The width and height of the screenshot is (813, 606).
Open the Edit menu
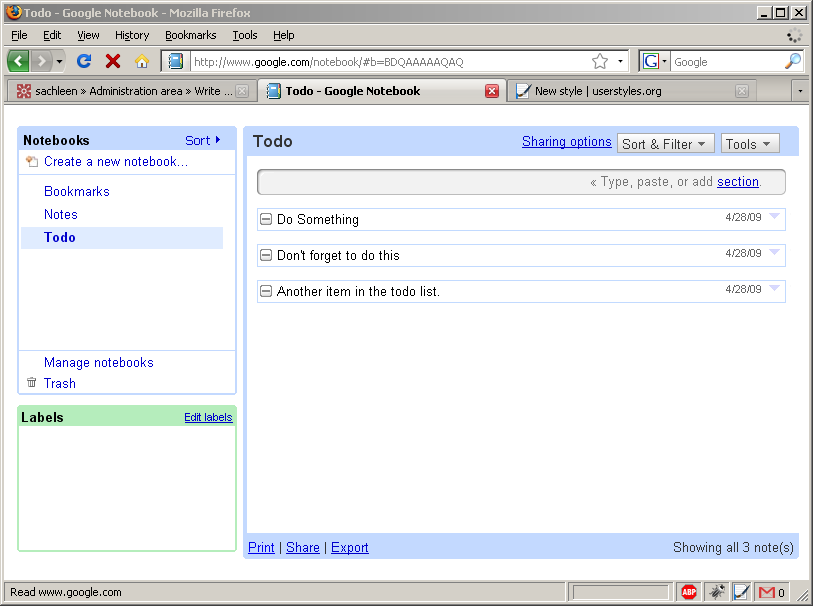[x=52, y=35]
